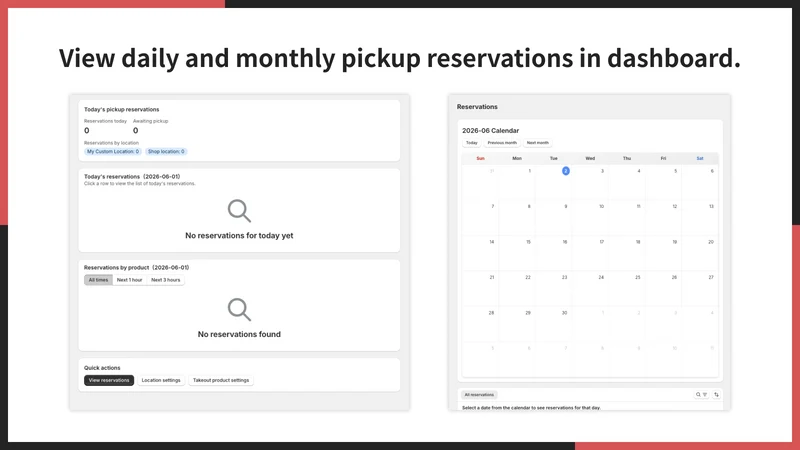Click the View reservations button
The width and height of the screenshot is (800, 450).
tap(109, 380)
